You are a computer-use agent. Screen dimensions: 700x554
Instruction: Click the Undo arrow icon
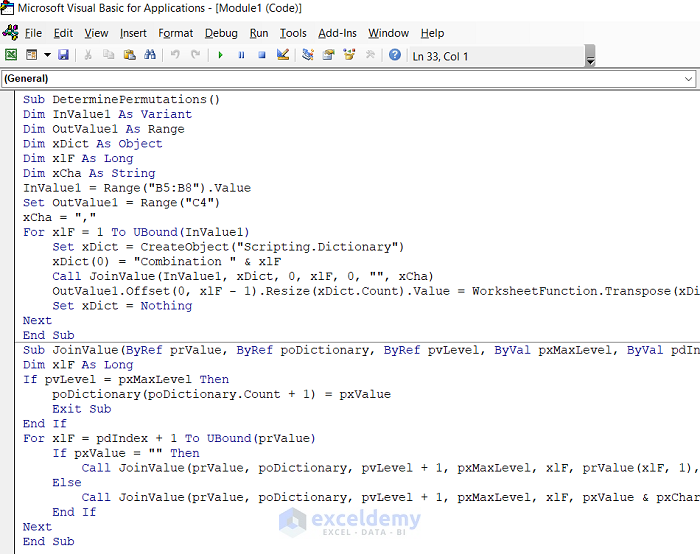point(175,55)
